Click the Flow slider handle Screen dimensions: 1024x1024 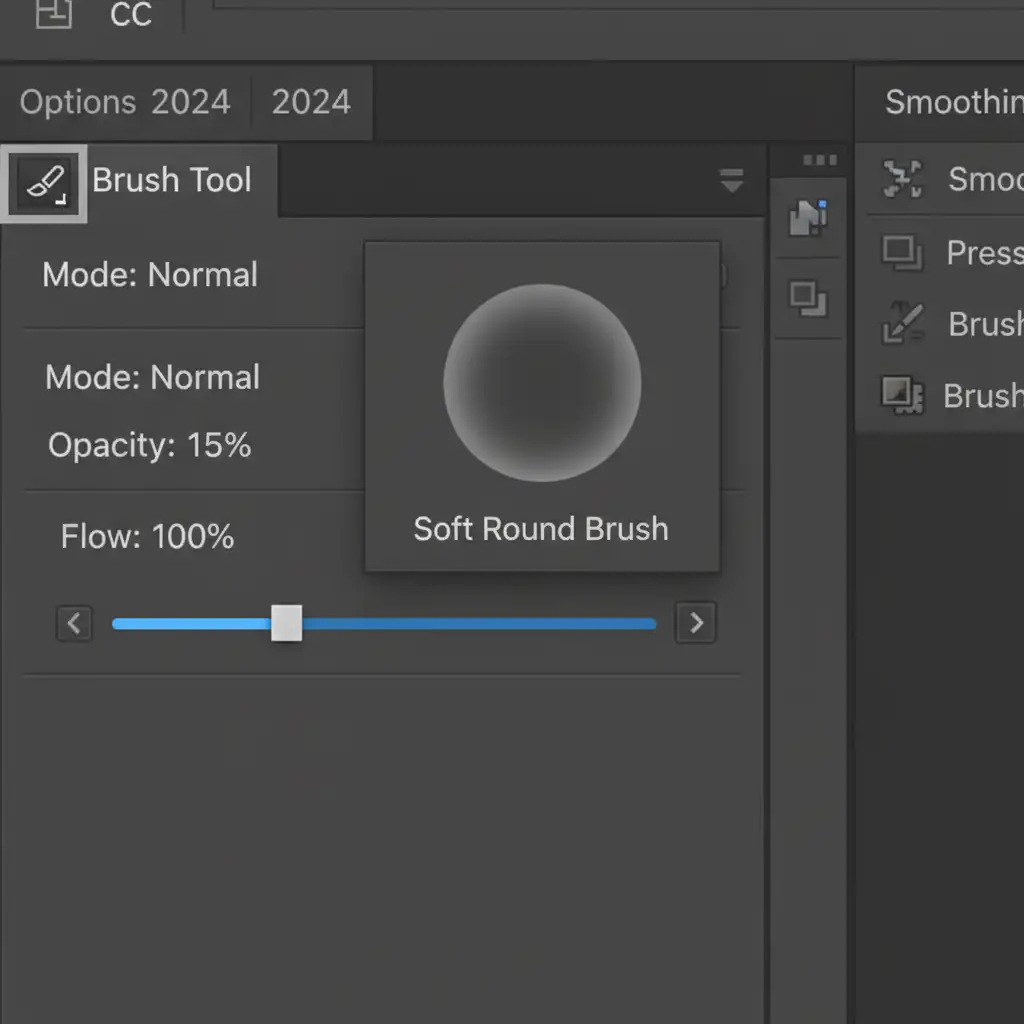pyautogui.click(x=287, y=623)
